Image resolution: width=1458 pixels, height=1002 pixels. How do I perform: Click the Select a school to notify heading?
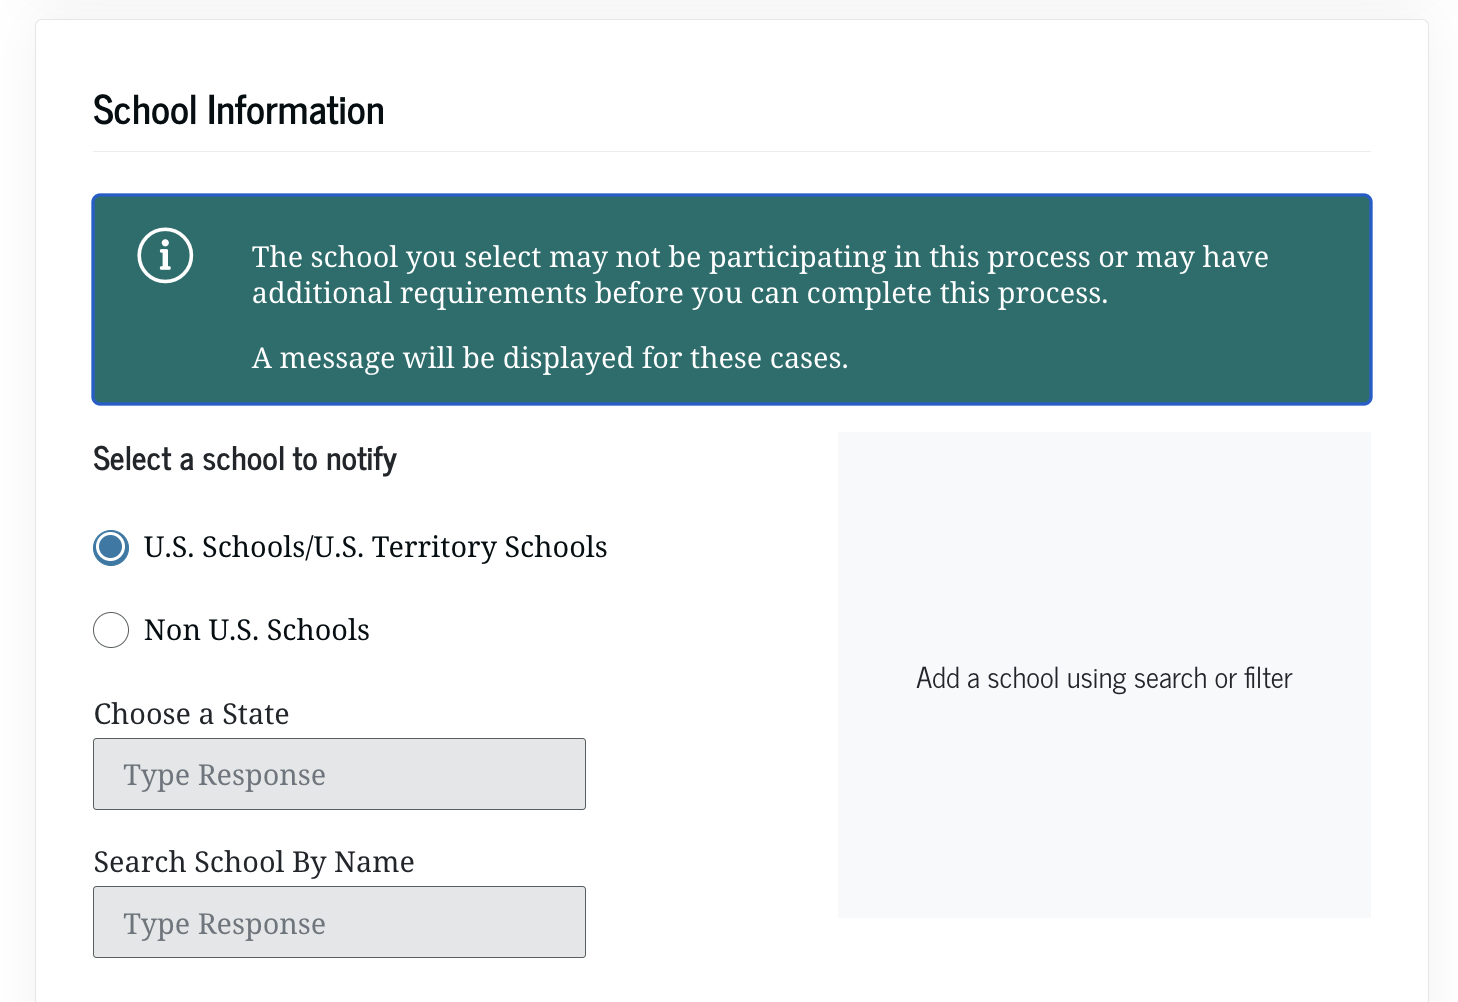245,460
